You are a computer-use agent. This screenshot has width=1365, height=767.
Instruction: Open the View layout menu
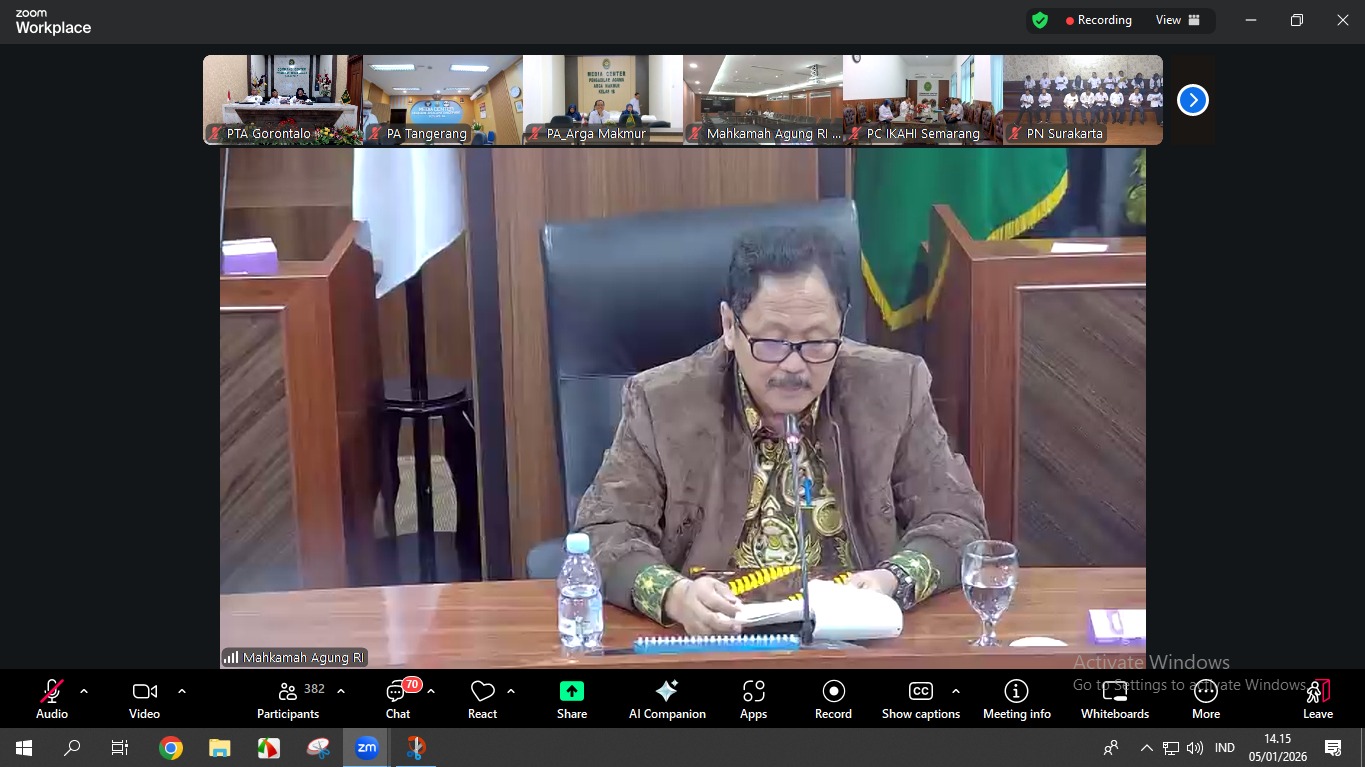(x=1177, y=20)
